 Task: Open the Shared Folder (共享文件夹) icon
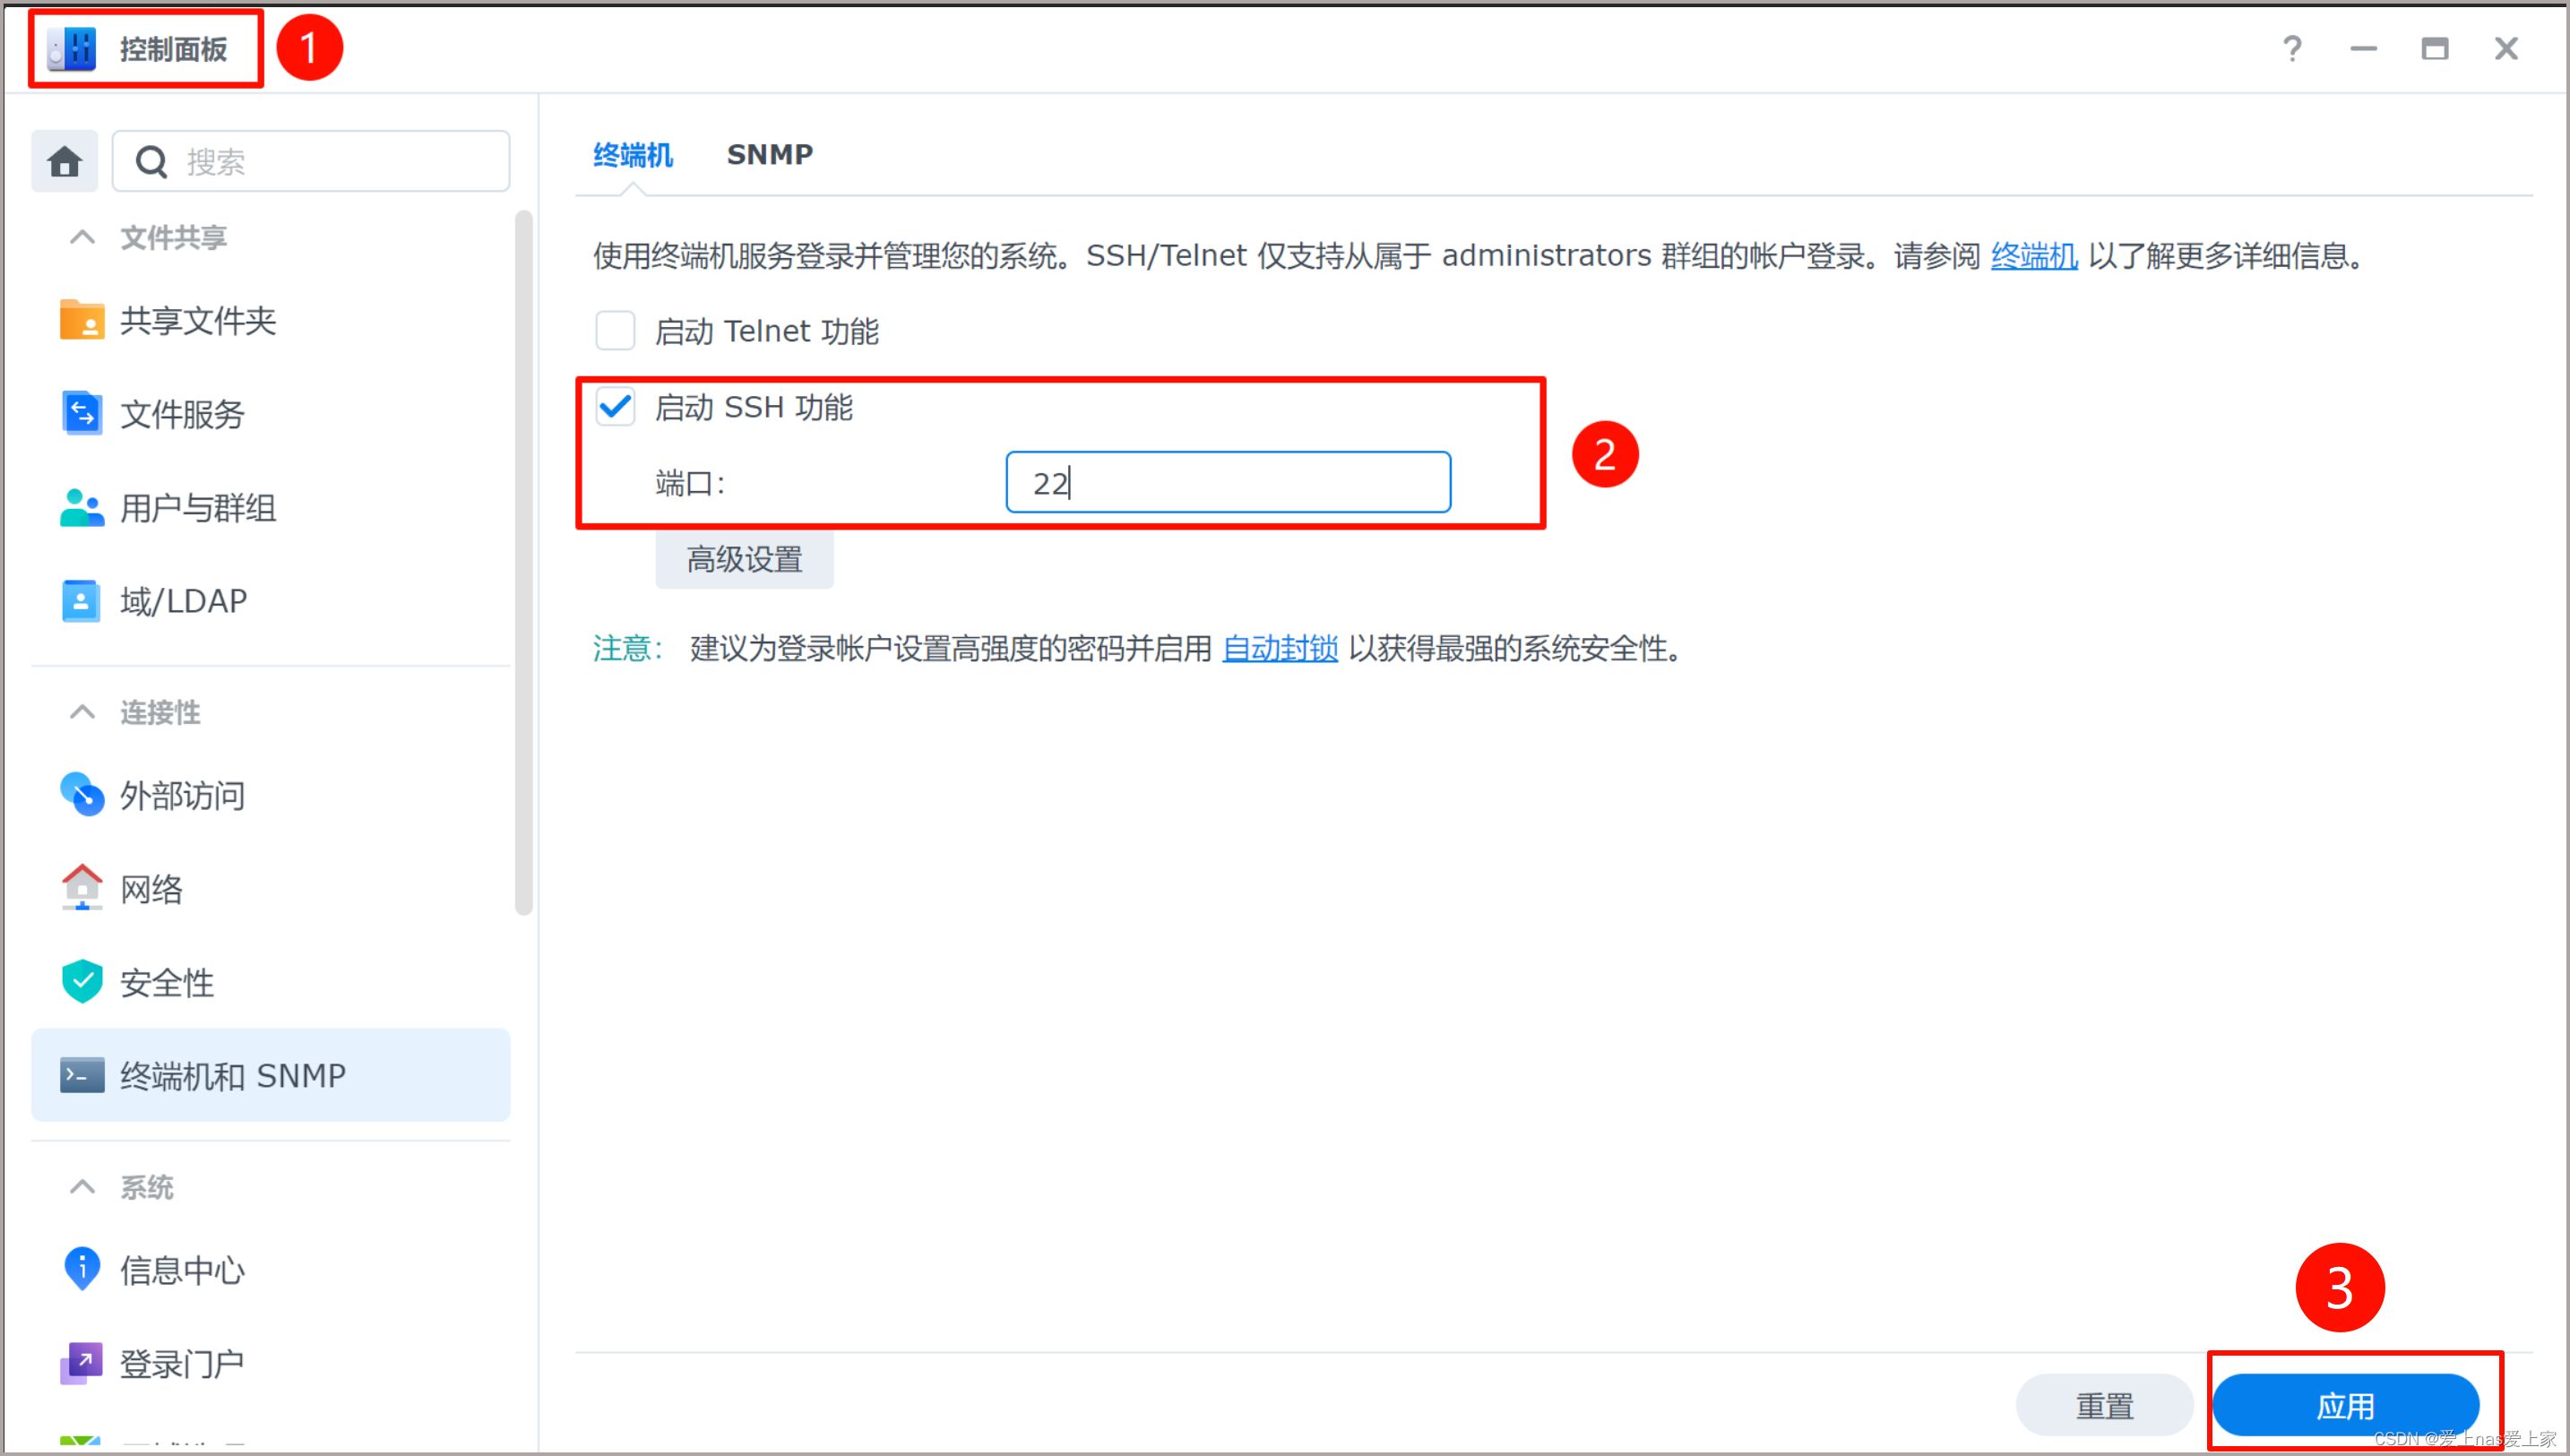point(81,320)
